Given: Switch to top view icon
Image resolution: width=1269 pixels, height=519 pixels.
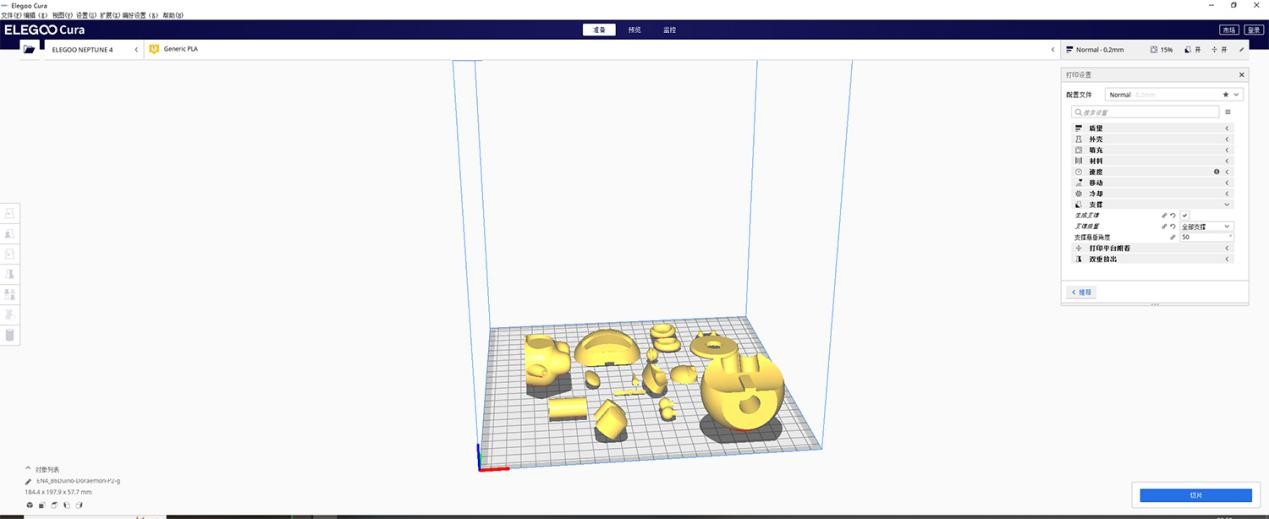Looking at the screenshot, I should click(x=54, y=505).
